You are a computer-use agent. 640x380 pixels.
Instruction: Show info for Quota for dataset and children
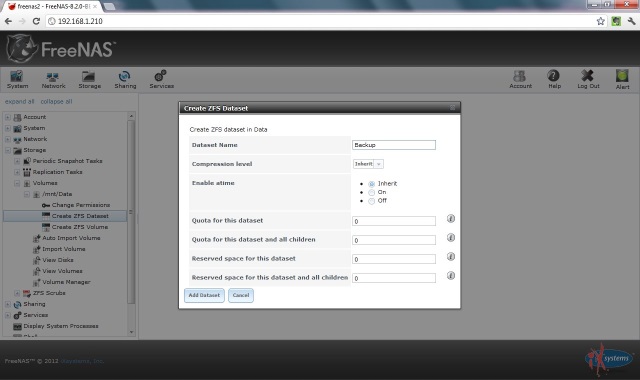click(x=451, y=238)
